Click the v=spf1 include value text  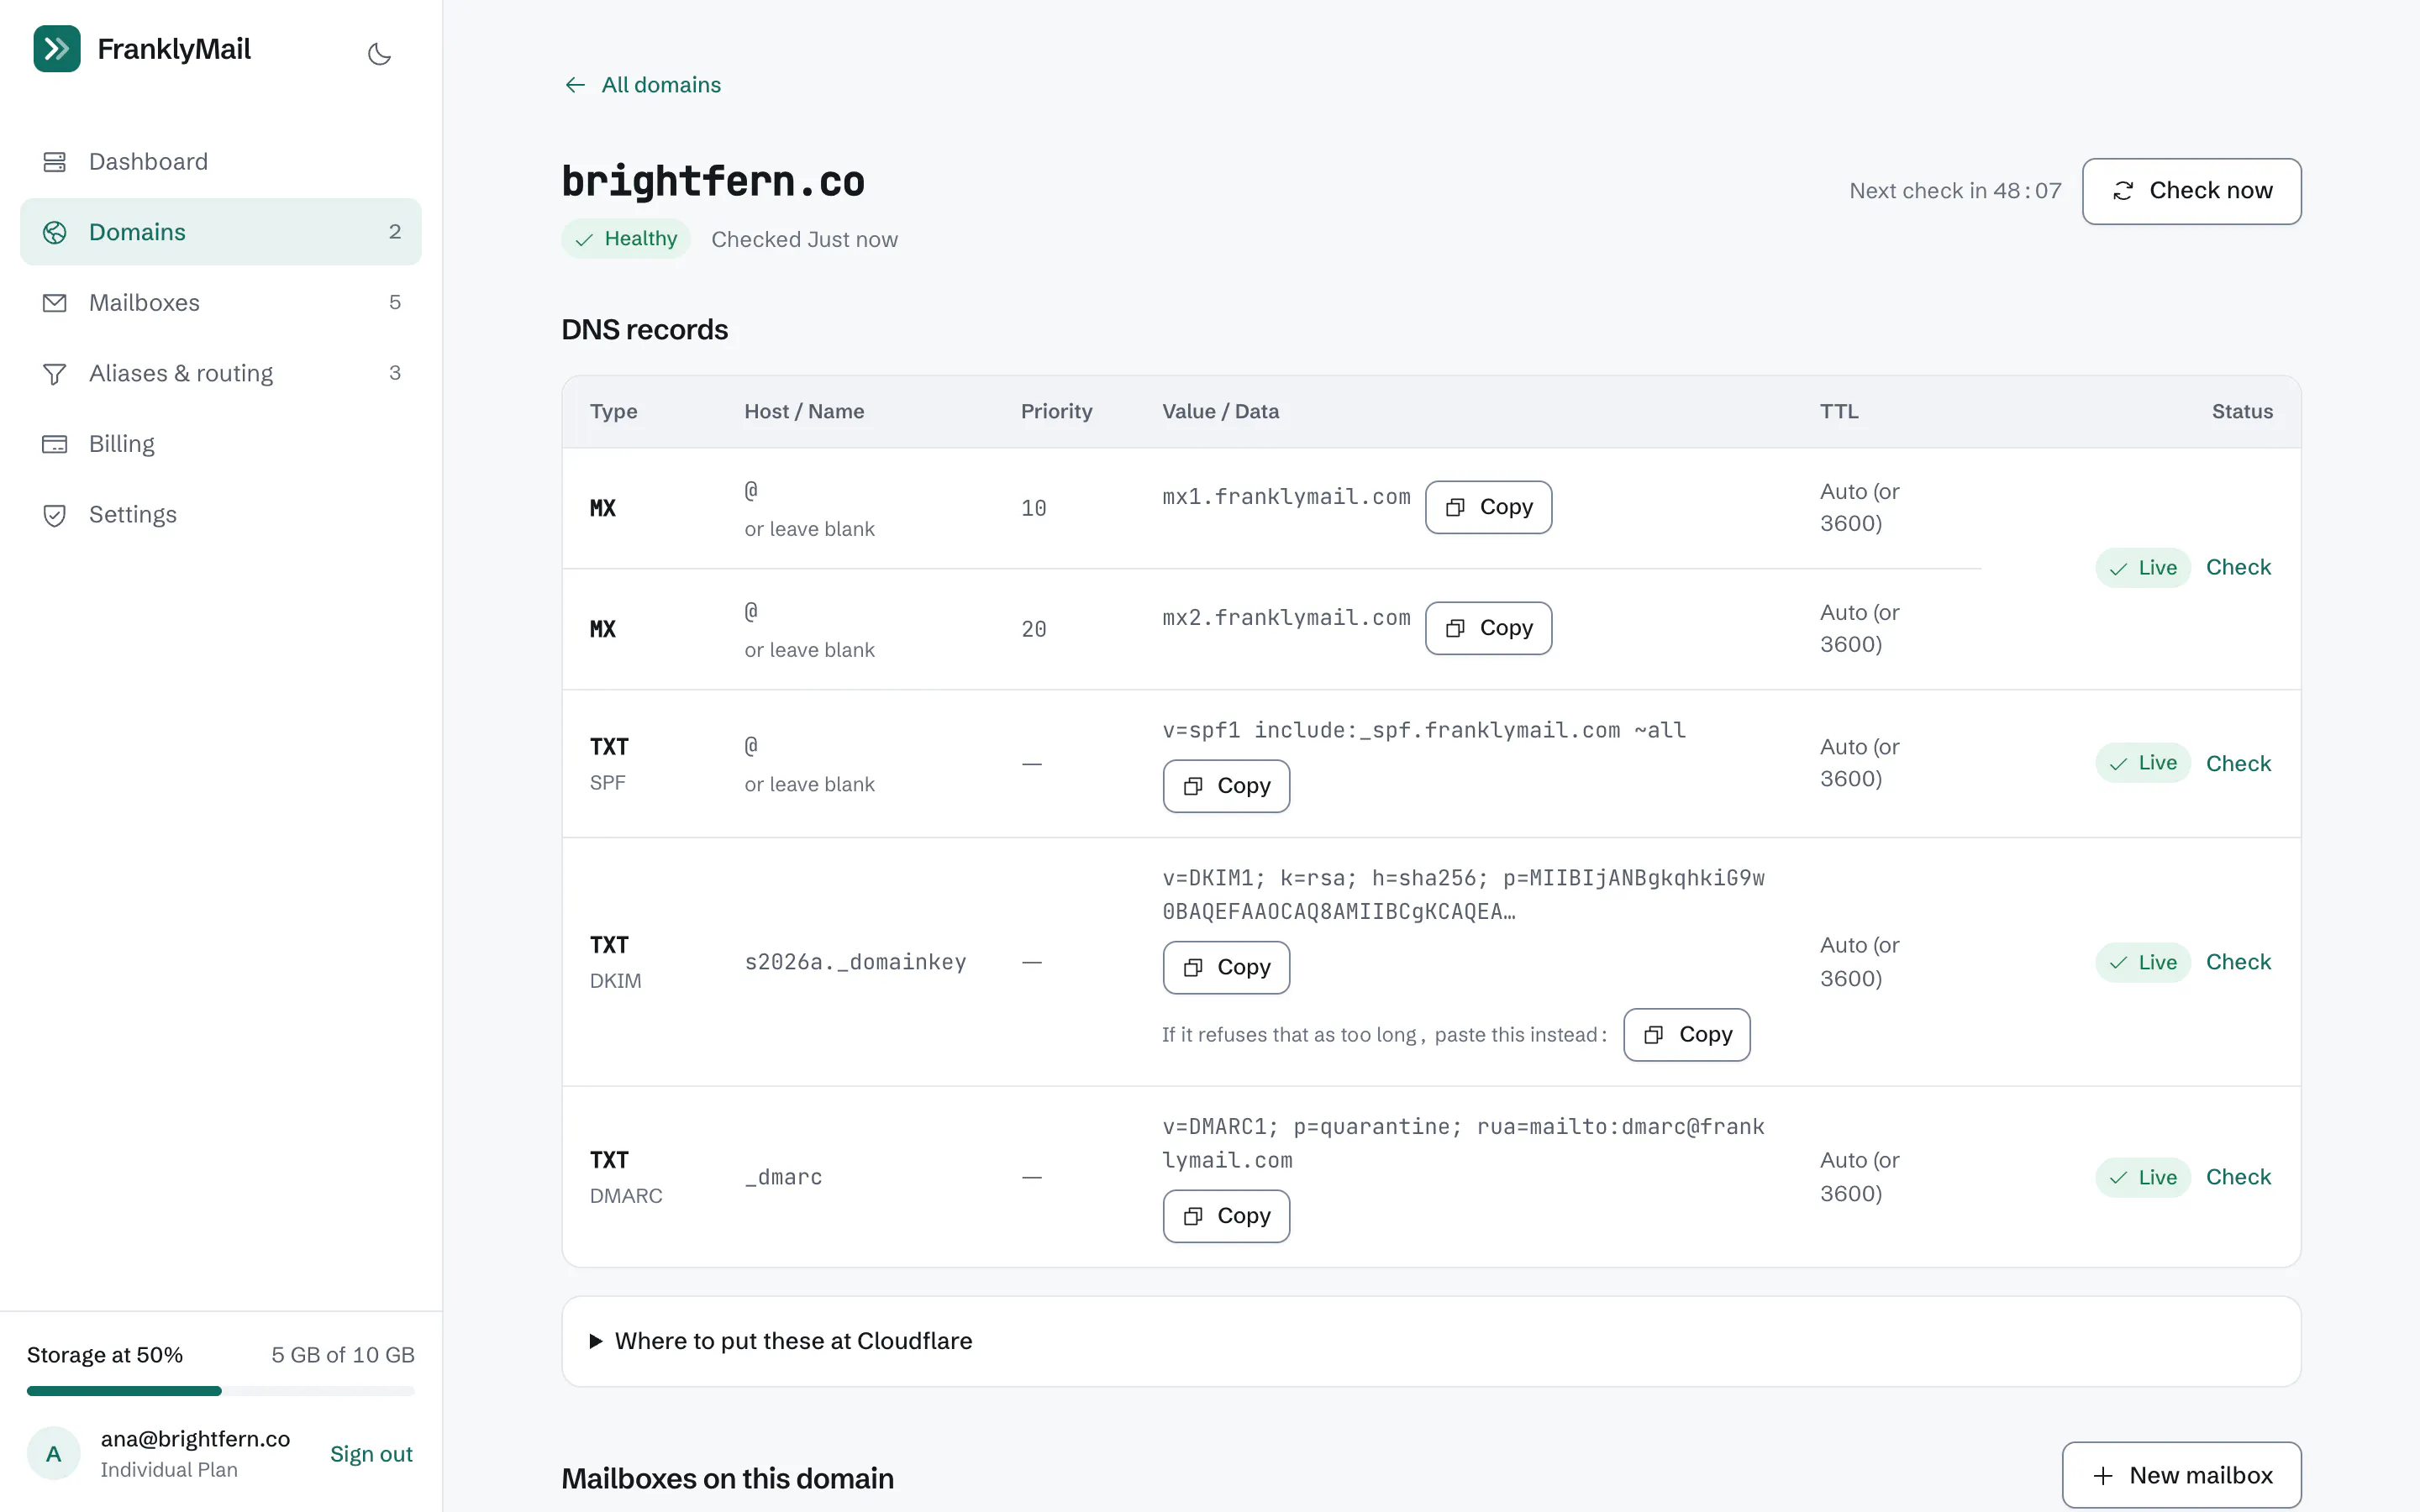(1424, 731)
